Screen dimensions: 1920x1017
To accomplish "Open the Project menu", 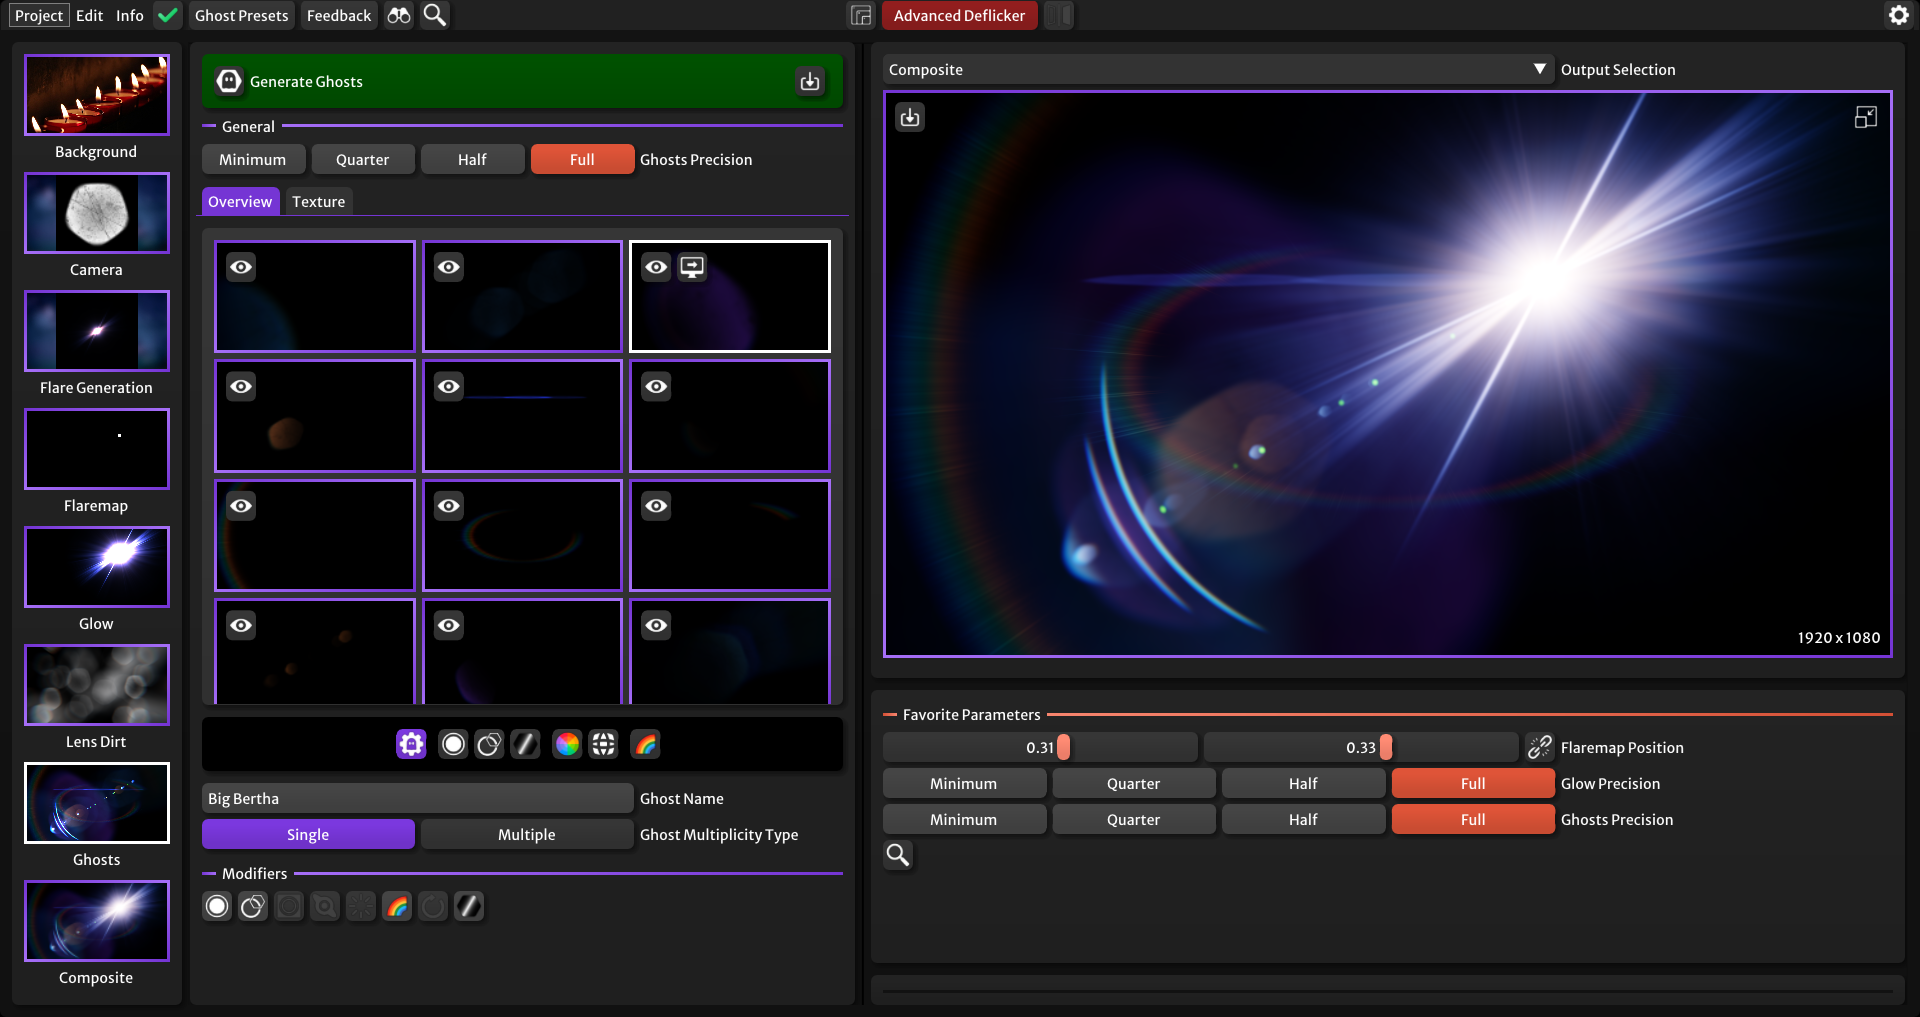I will click(39, 15).
